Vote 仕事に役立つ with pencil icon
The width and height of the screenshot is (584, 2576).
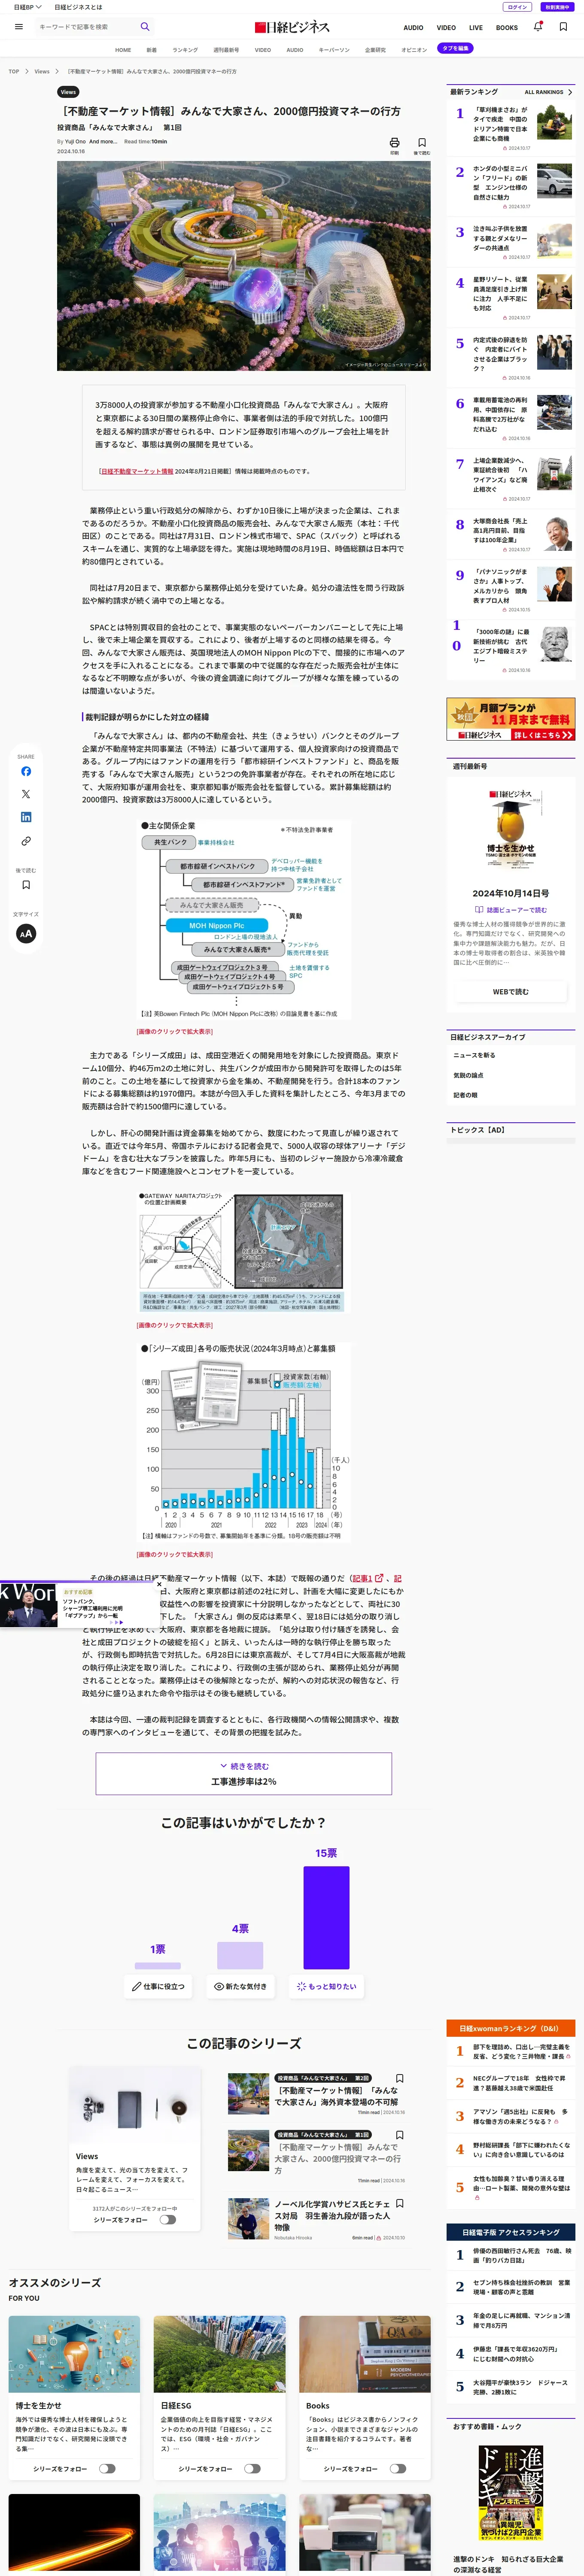[158, 1986]
